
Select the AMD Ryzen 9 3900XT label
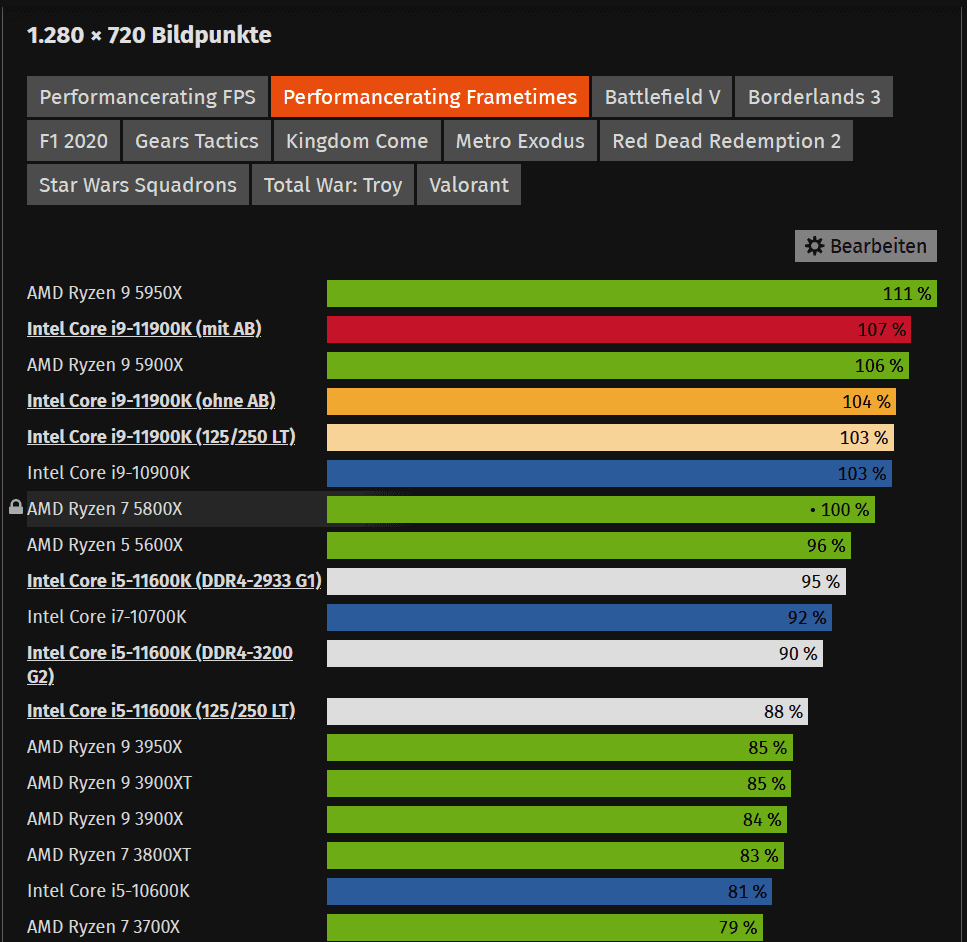(110, 783)
